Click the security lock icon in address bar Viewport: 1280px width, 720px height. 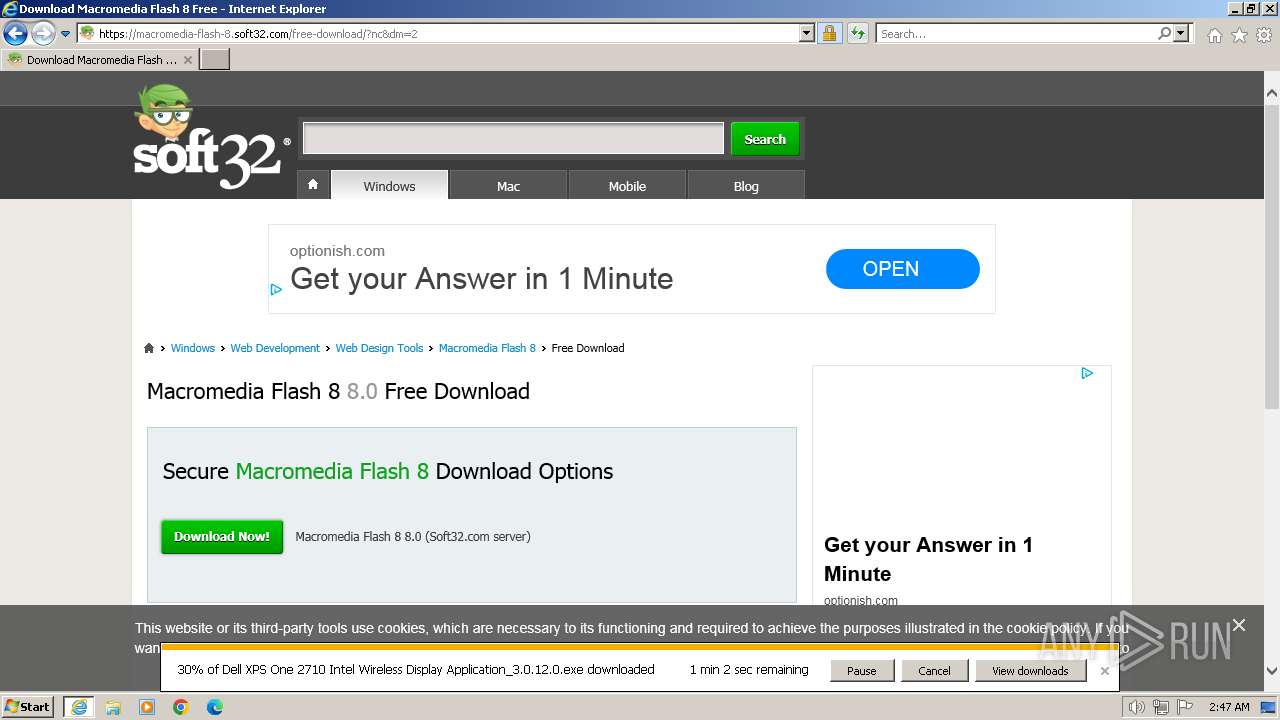829,34
